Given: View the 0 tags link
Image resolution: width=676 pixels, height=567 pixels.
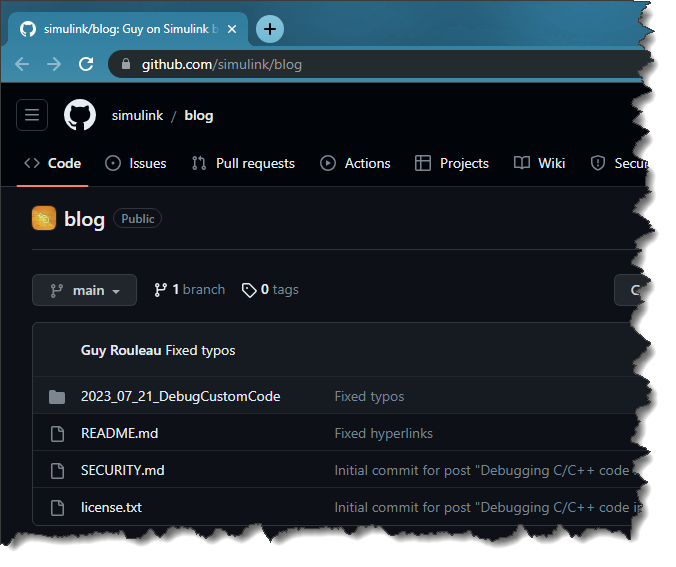Looking at the screenshot, I should (x=271, y=290).
